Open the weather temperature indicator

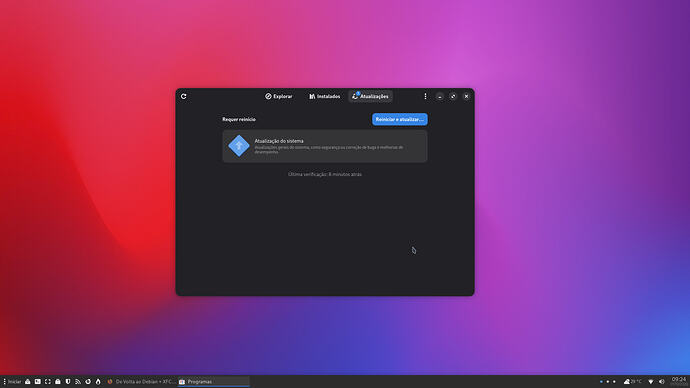coord(633,381)
